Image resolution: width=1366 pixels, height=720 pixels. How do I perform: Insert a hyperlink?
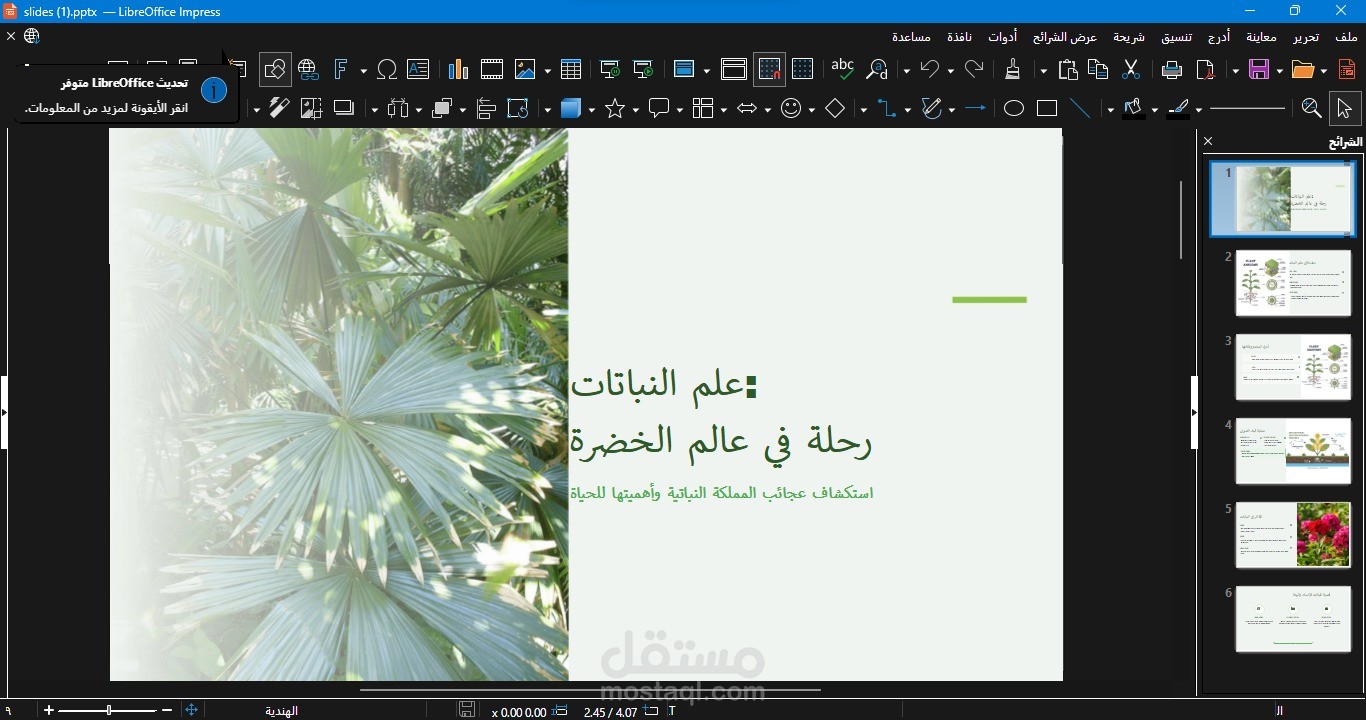(x=308, y=69)
